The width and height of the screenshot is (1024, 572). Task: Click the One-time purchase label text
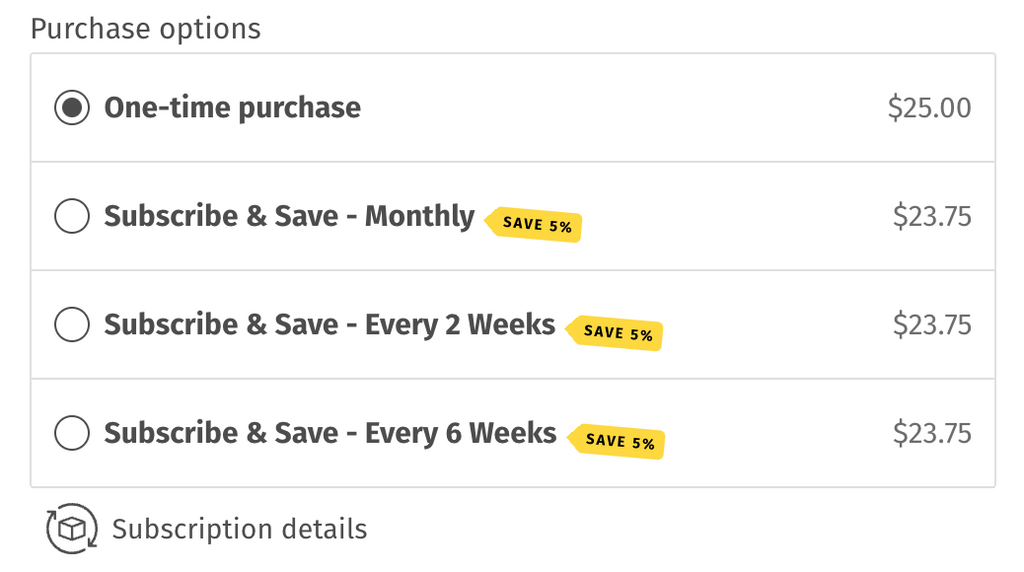pyautogui.click(x=232, y=108)
